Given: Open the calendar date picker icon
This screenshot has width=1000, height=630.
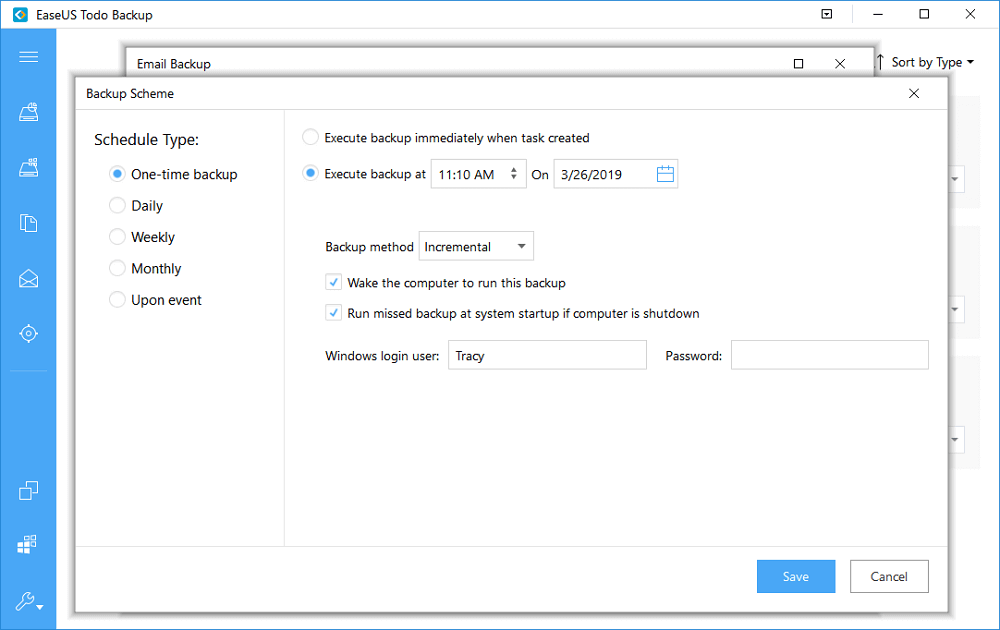Looking at the screenshot, I should (665, 174).
